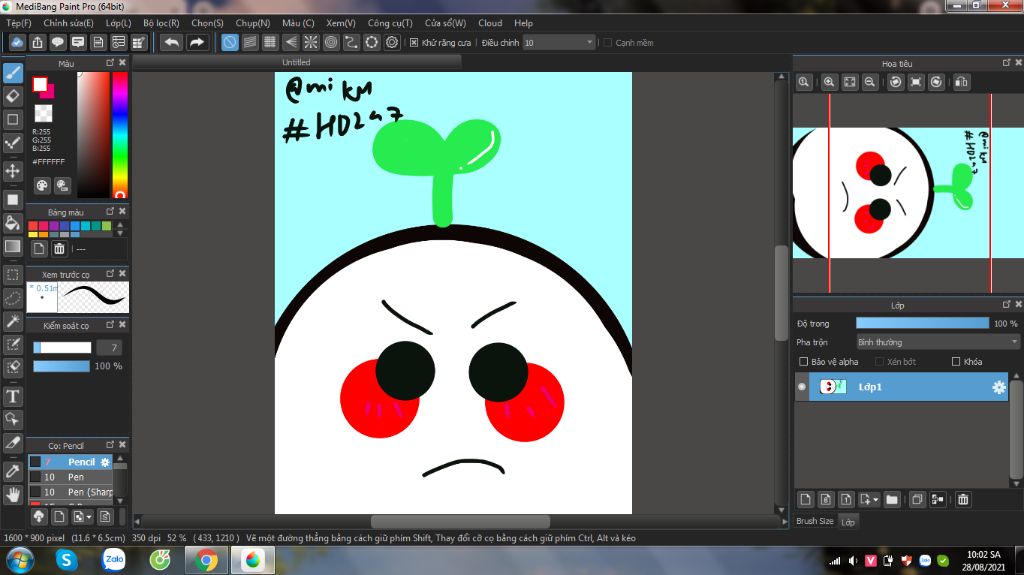1024x575 pixels.
Task: Open Công cụ(T) menu
Action: (390, 23)
